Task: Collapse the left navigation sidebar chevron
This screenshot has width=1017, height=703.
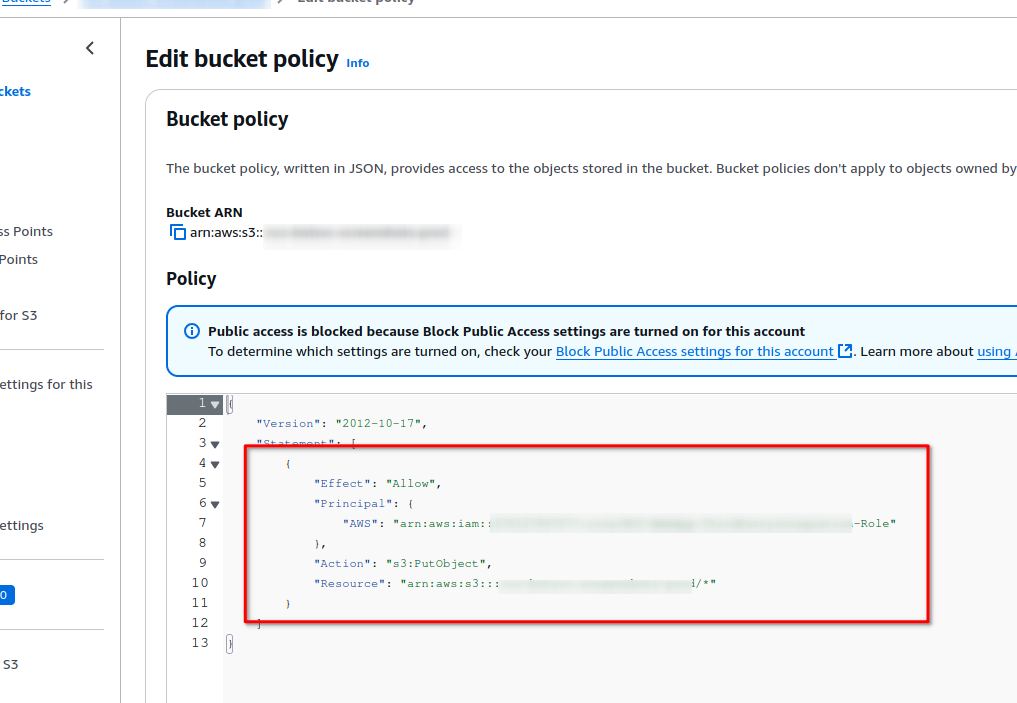Action: [90, 48]
